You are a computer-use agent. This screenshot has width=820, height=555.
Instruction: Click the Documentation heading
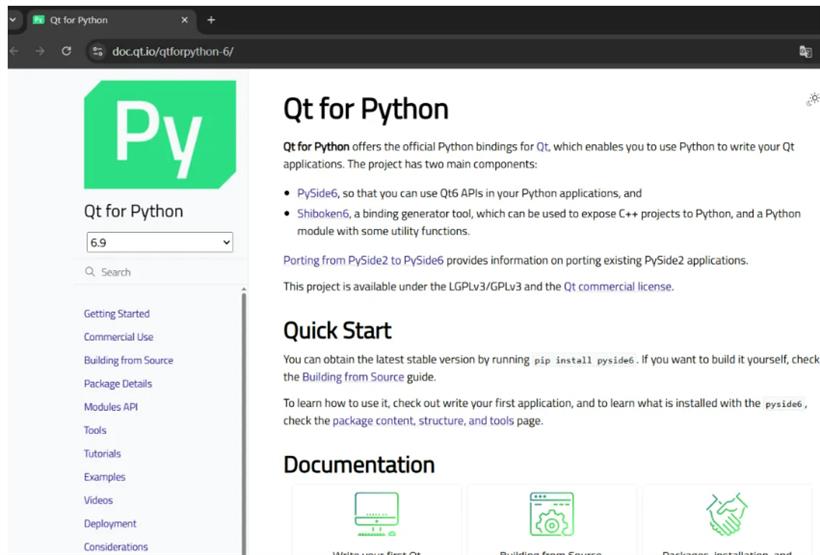click(x=359, y=465)
